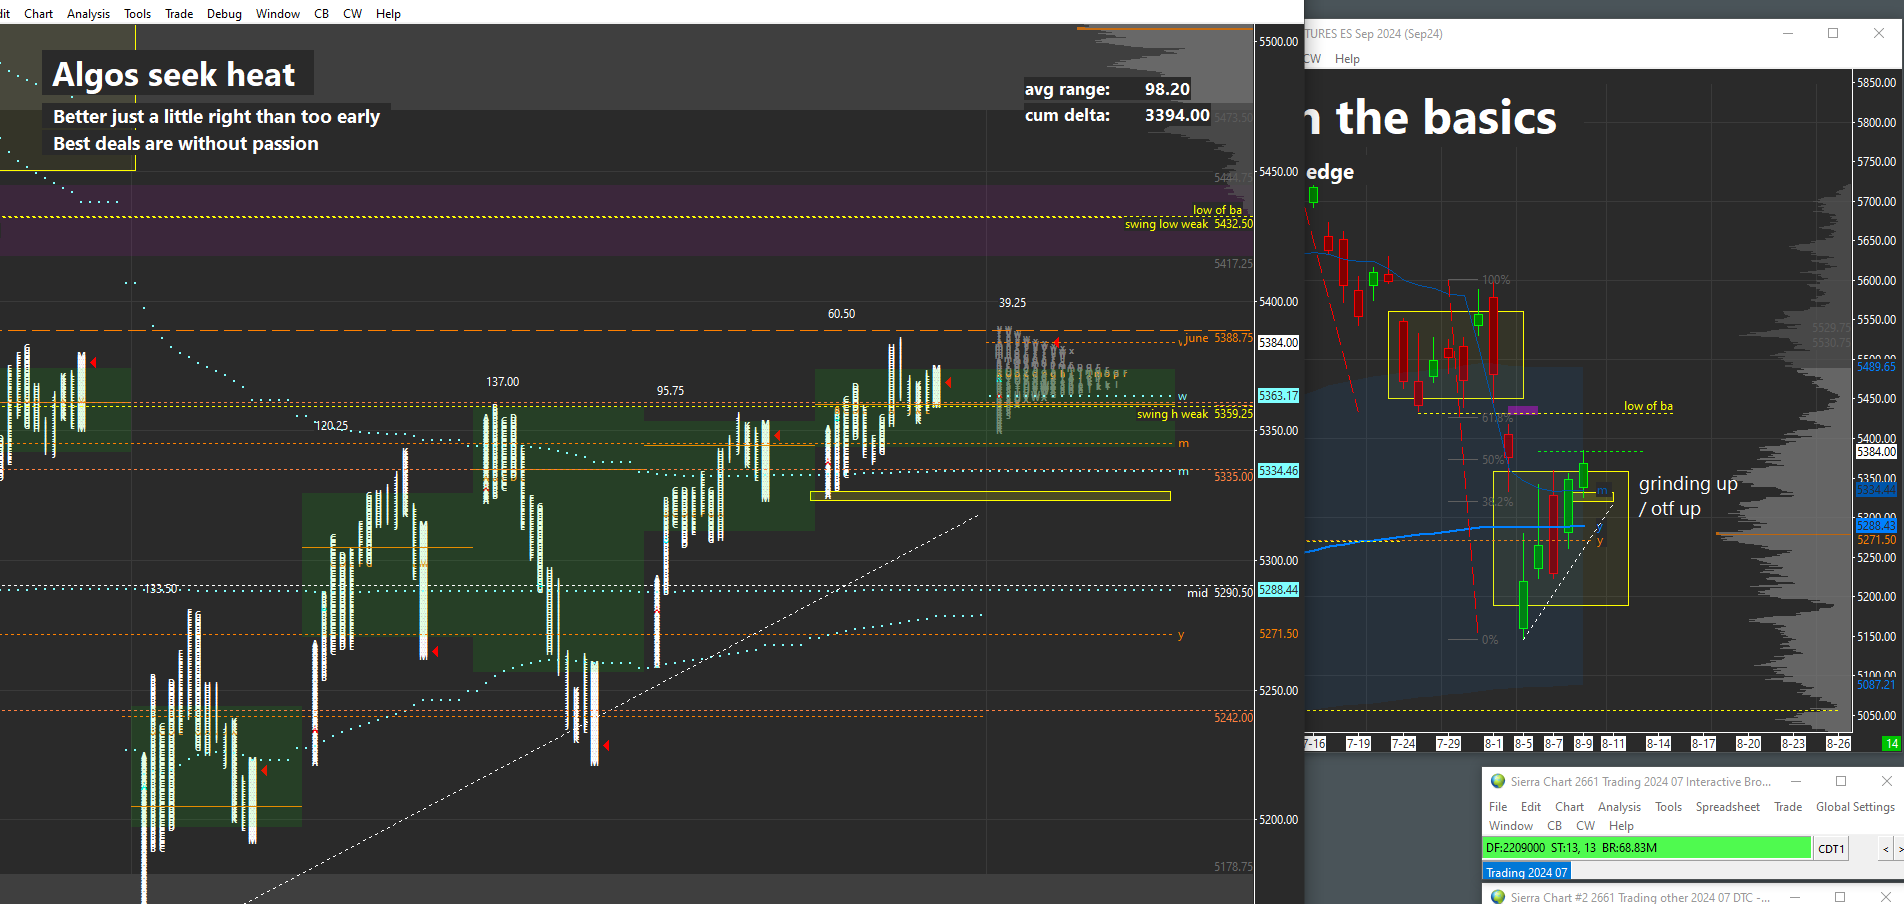This screenshot has width=1904, height=904.
Task: Click the avg range value 98.20
Action: point(1167,89)
